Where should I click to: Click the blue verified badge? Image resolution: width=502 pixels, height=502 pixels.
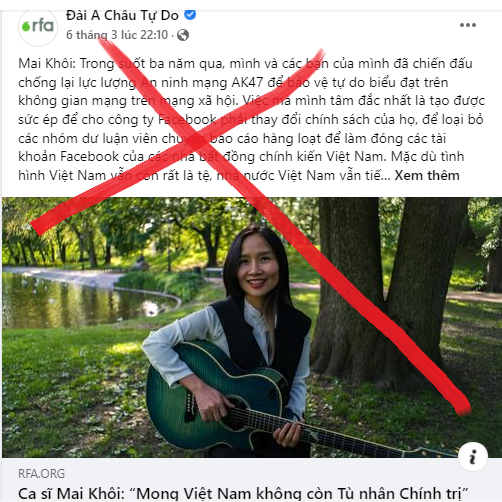click(x=190, y=15)
